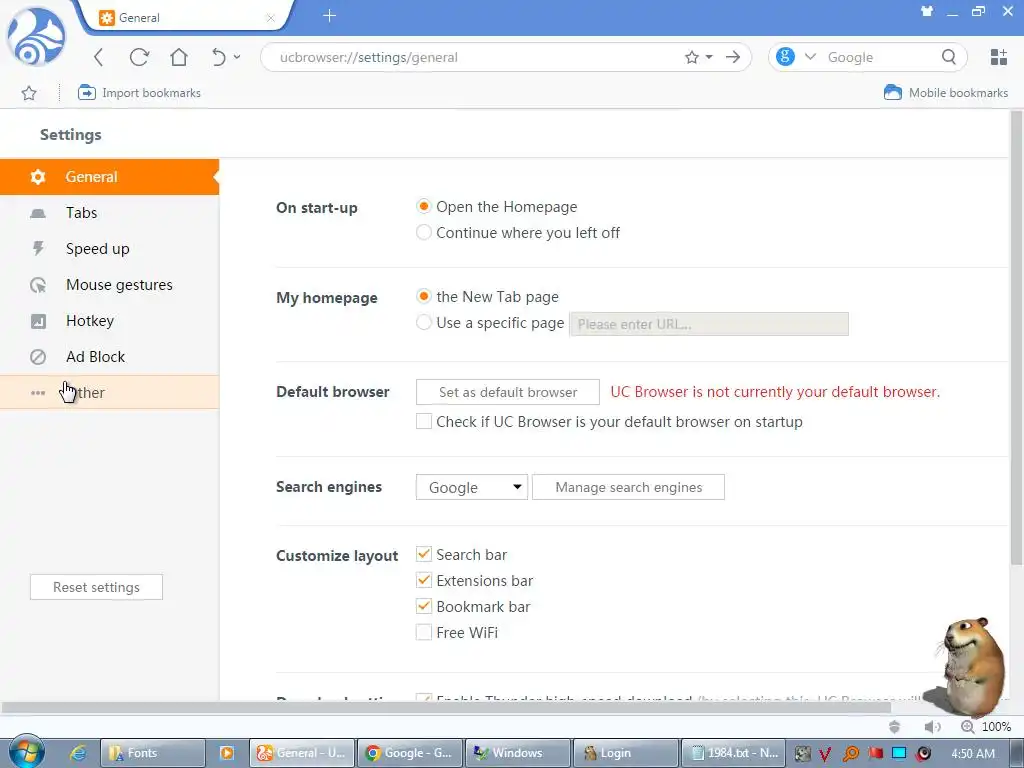
Task: Open the Other settings section
Action: point(110,392)
